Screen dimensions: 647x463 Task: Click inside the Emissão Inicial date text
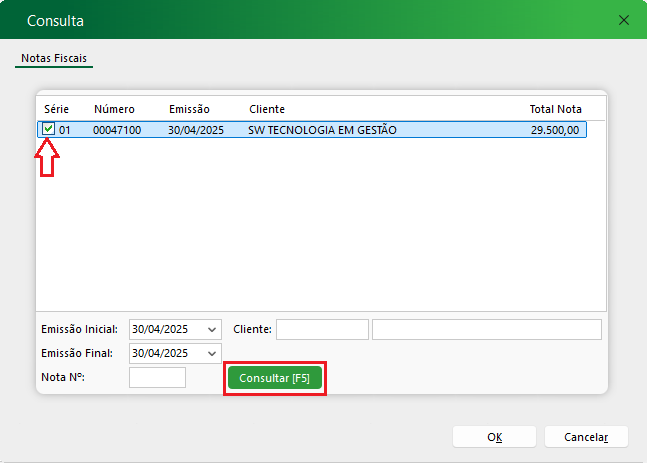click(160, 330)
